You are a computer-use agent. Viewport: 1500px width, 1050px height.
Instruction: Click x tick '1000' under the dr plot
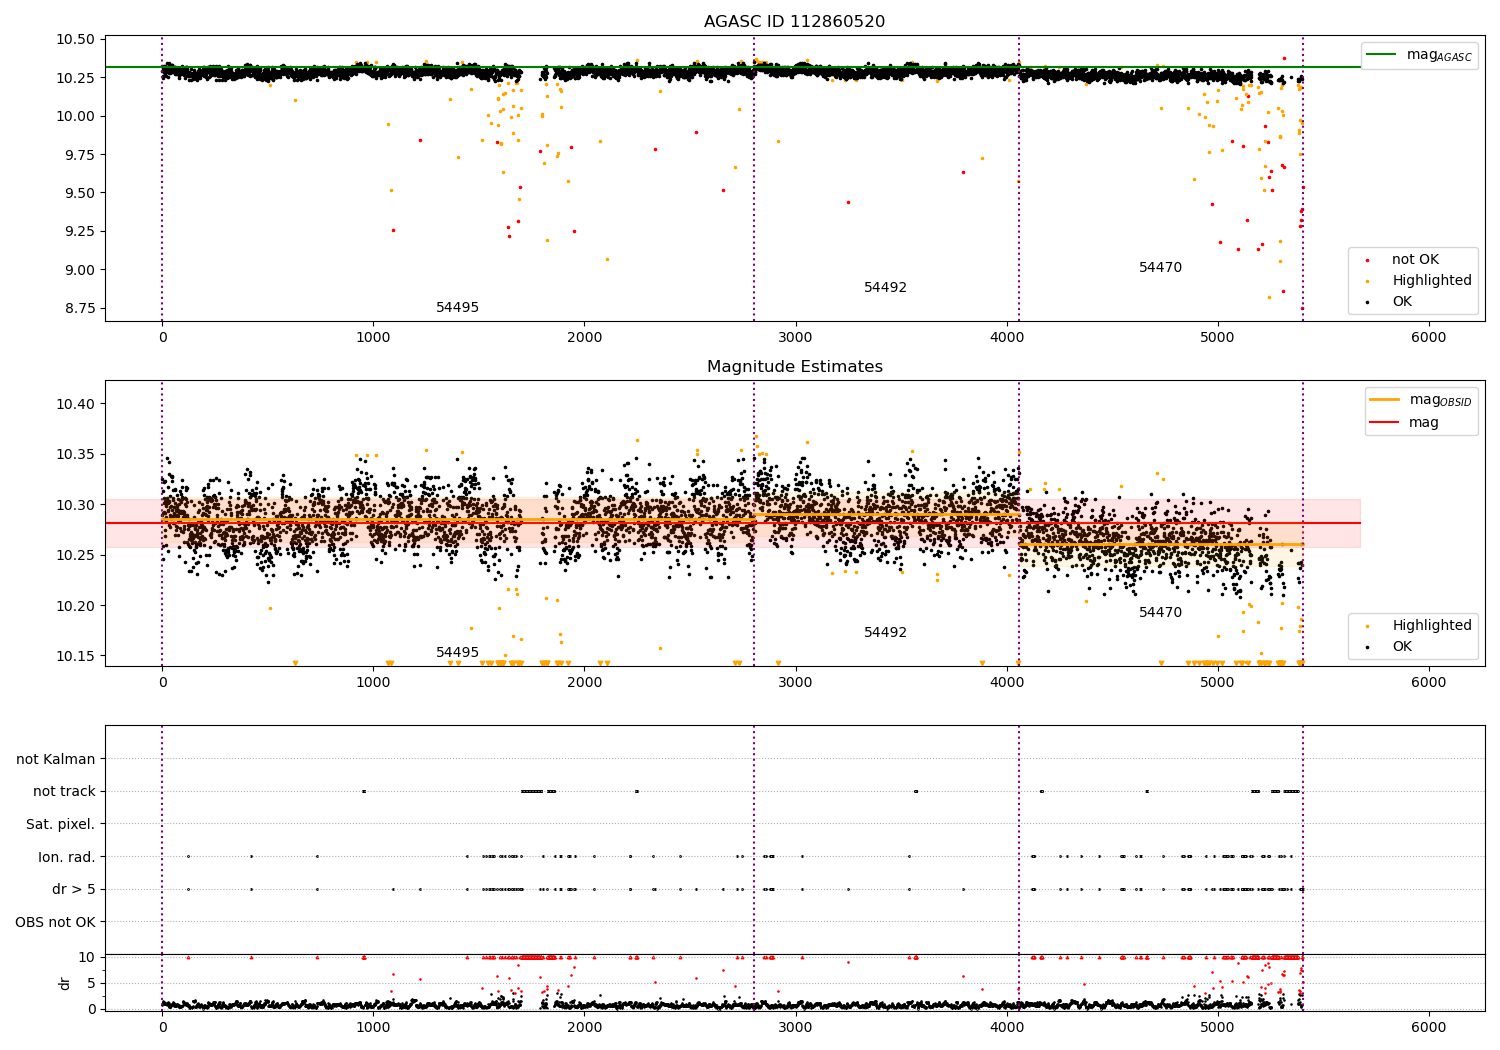point(373,1028)
